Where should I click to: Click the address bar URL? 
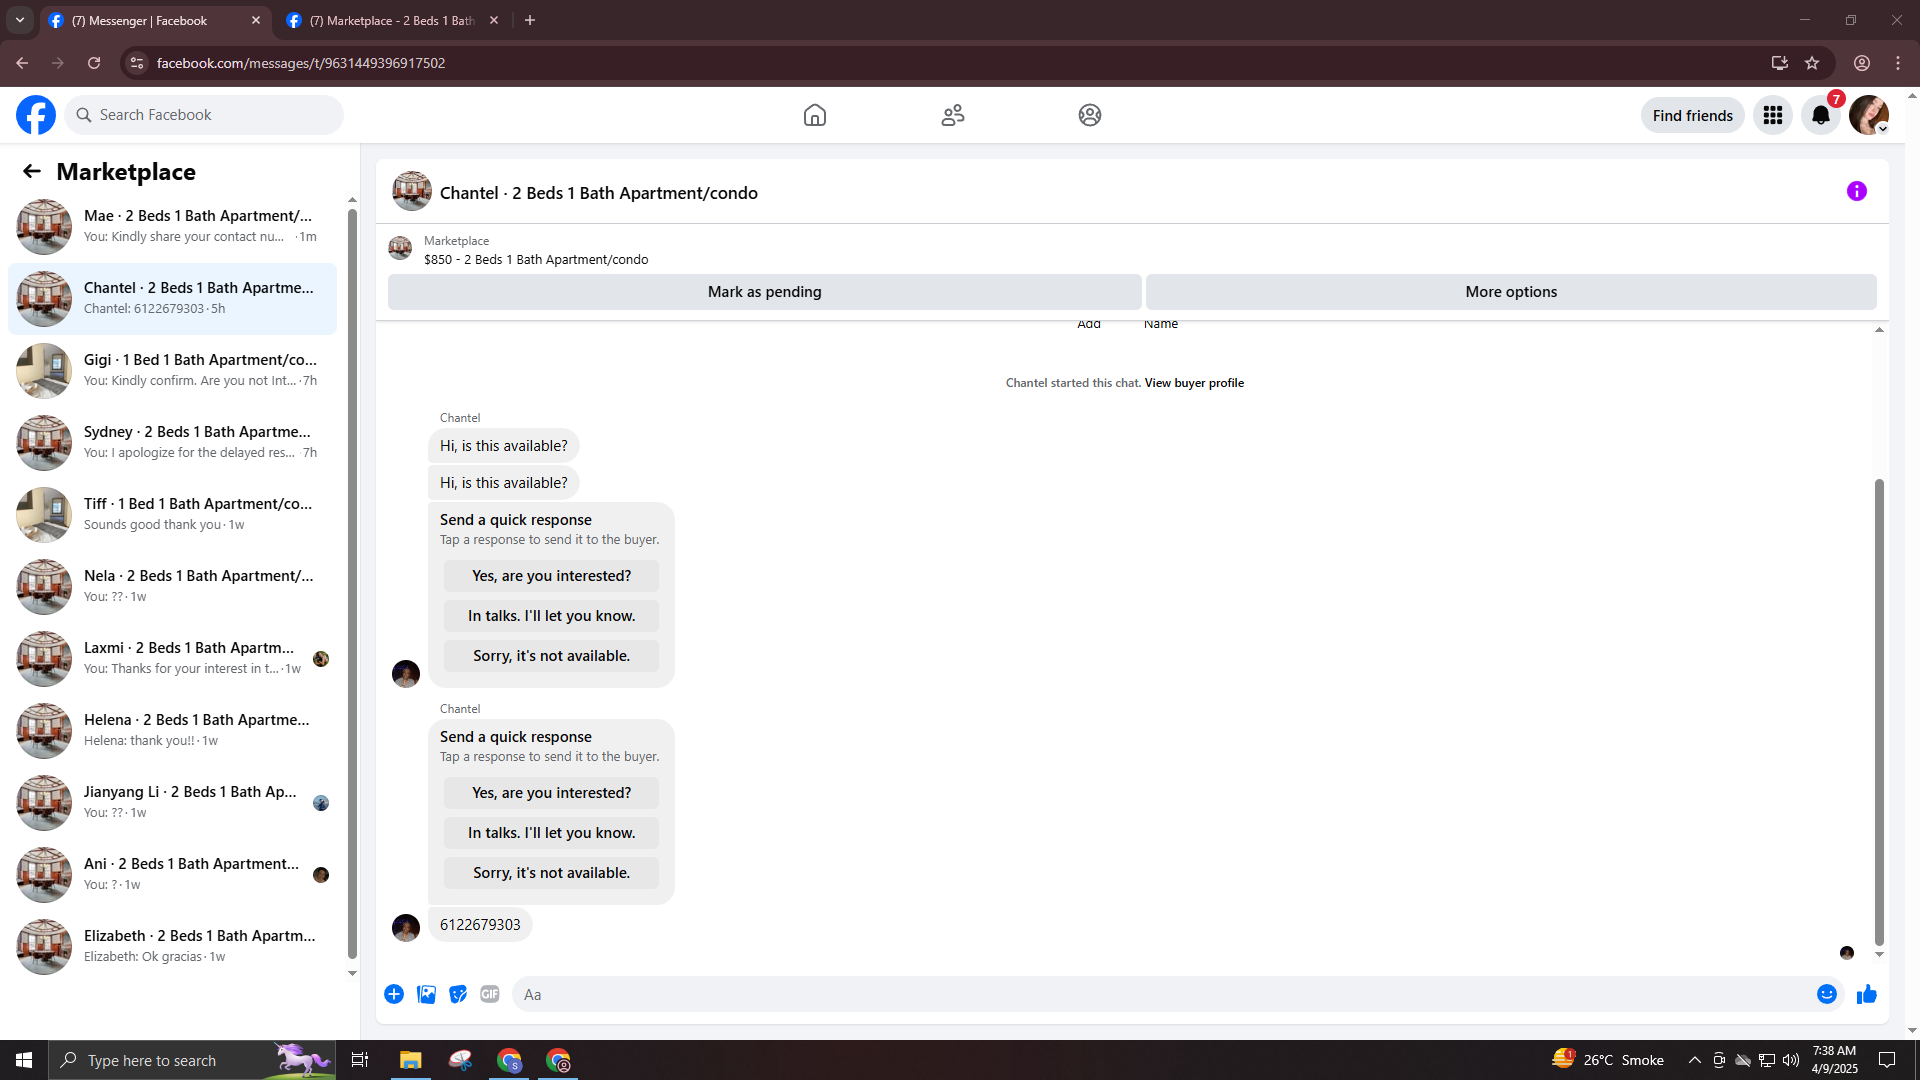(301, 63)
